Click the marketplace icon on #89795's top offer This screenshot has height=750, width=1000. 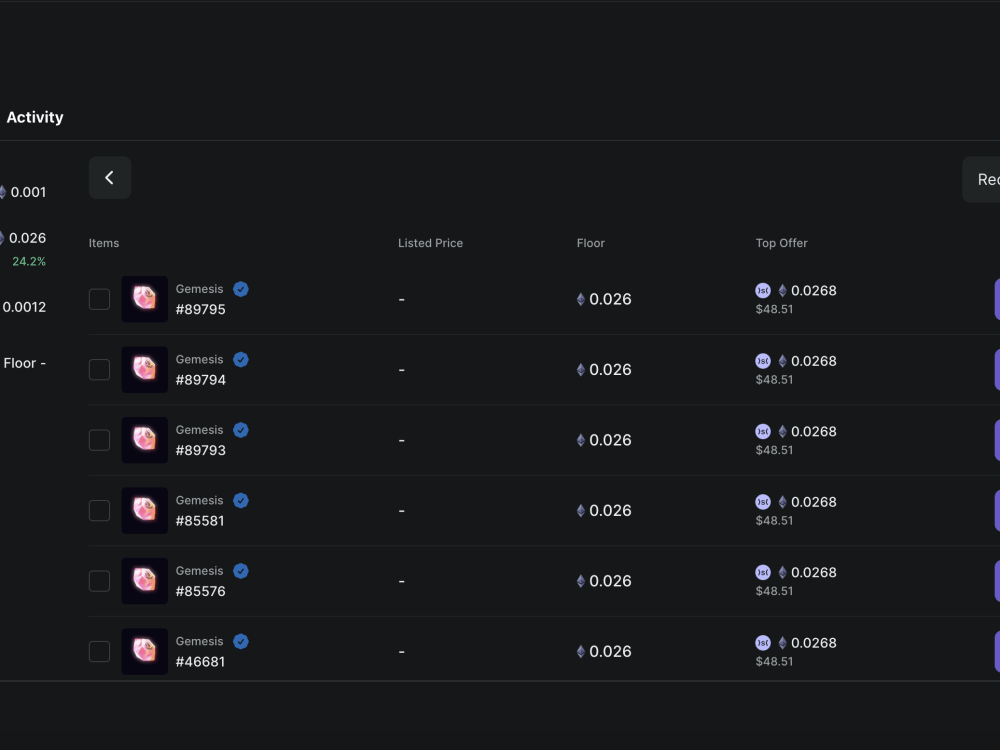click(763, 290)
